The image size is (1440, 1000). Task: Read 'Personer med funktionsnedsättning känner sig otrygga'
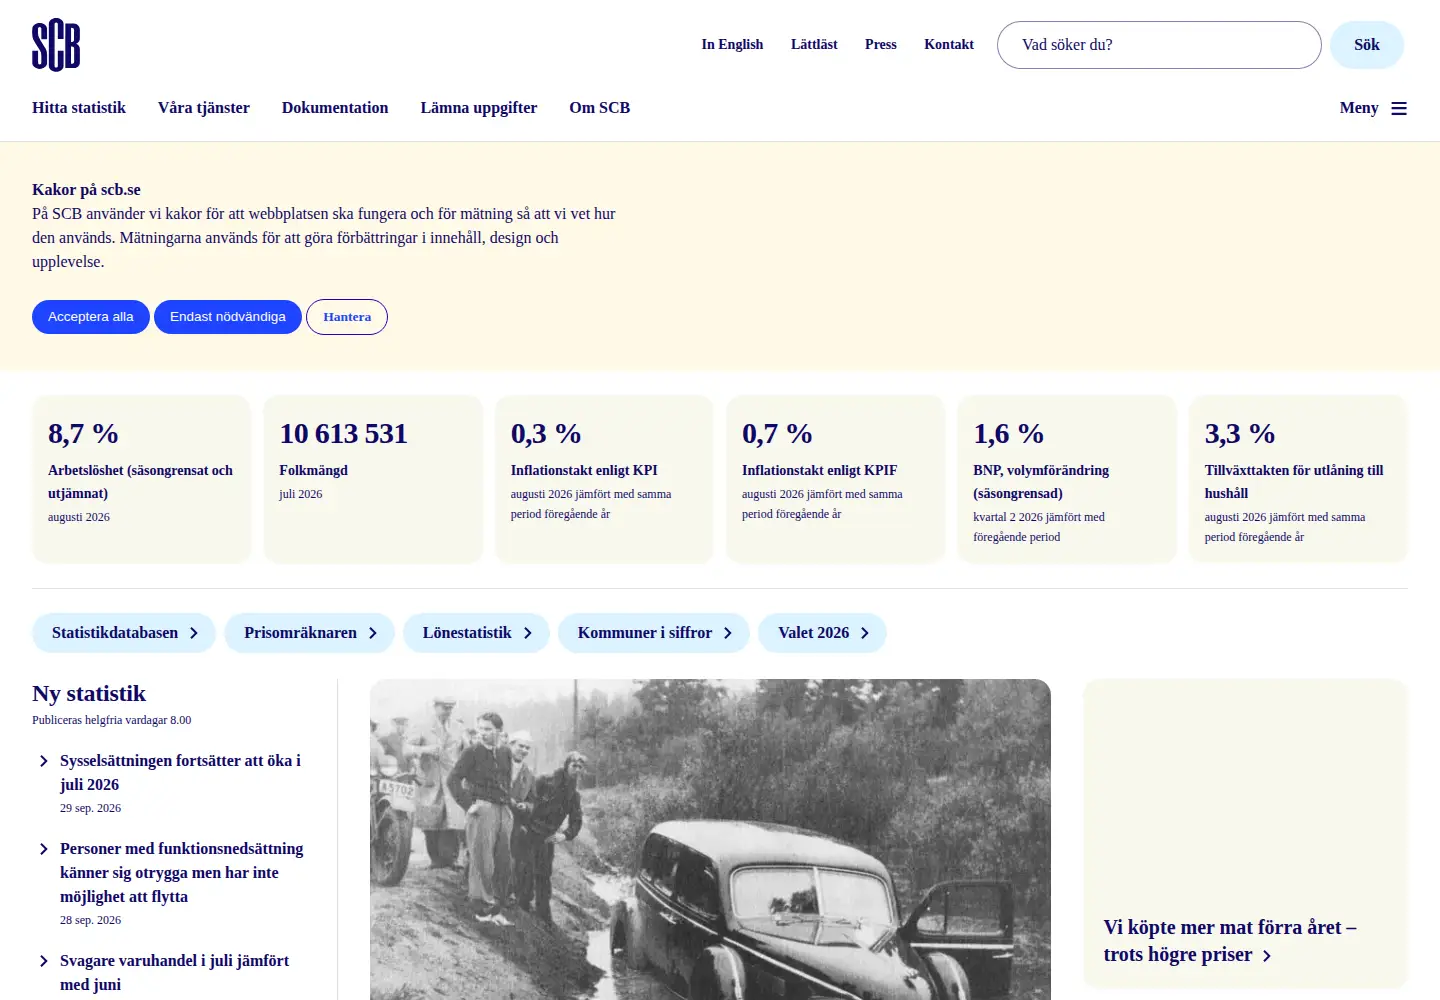point(181,873)
